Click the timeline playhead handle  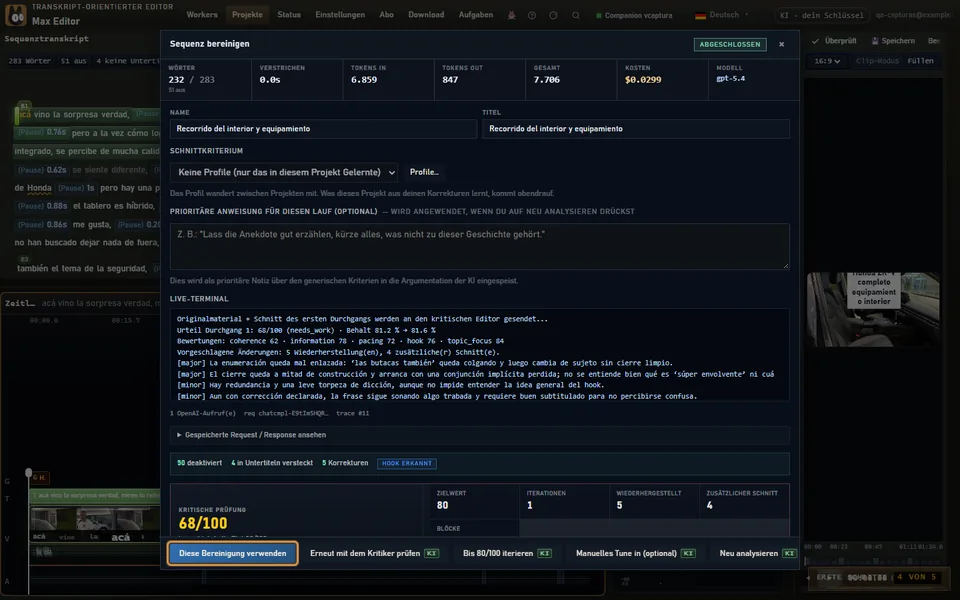click(x=28, y=473)
